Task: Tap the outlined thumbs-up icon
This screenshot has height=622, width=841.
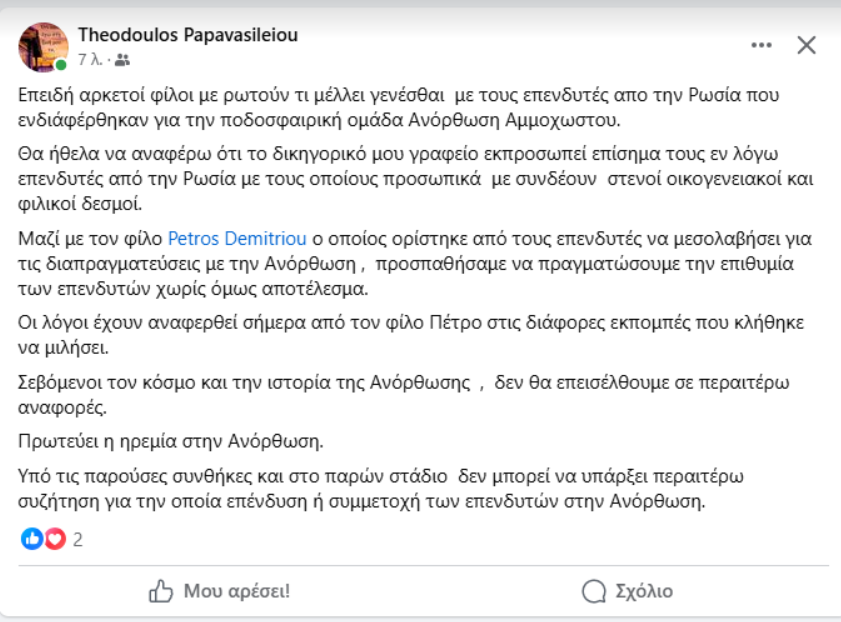Action: pyautogui.click(x=160, y=591)
